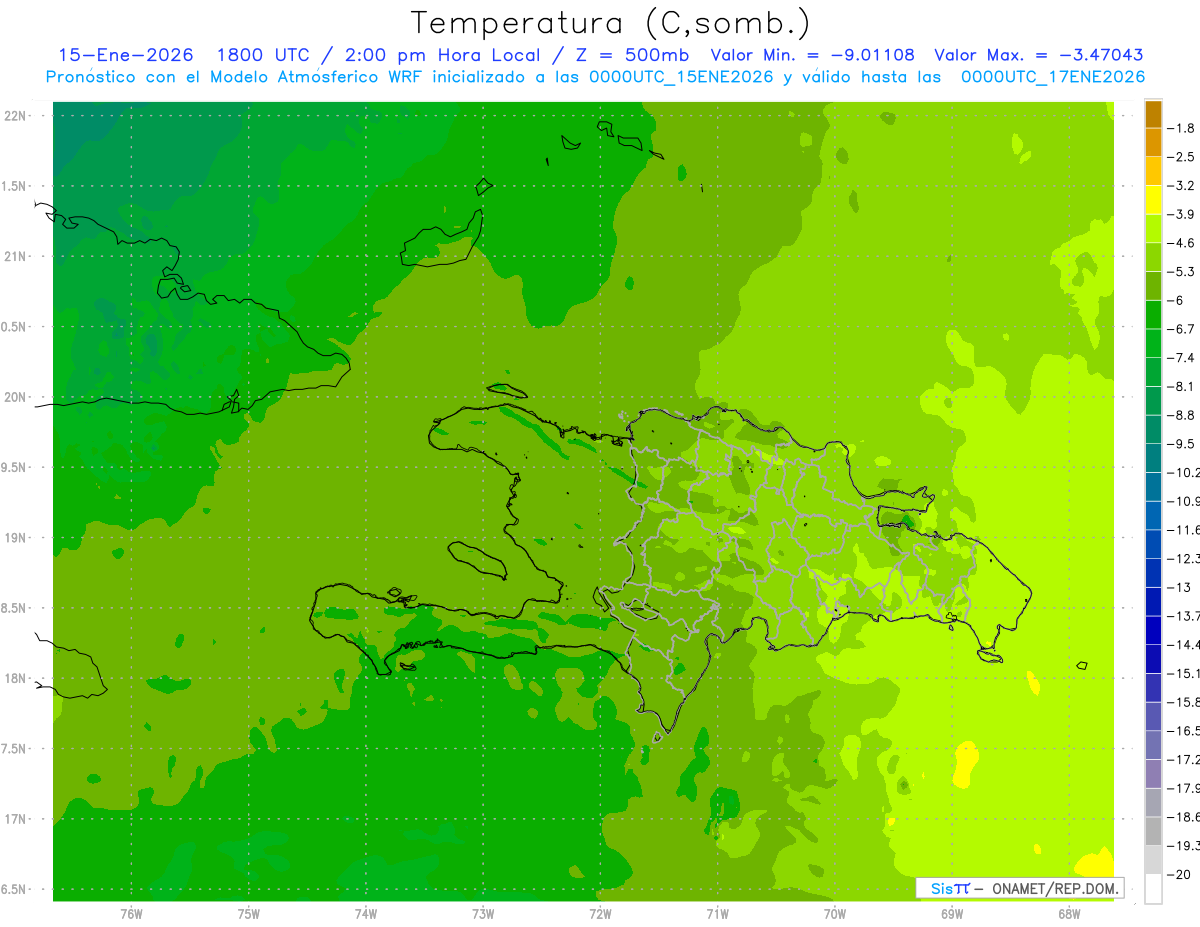Click the "19N" latitude label
The height and width of the screenshot is (927, 1200).
point(17,538)
